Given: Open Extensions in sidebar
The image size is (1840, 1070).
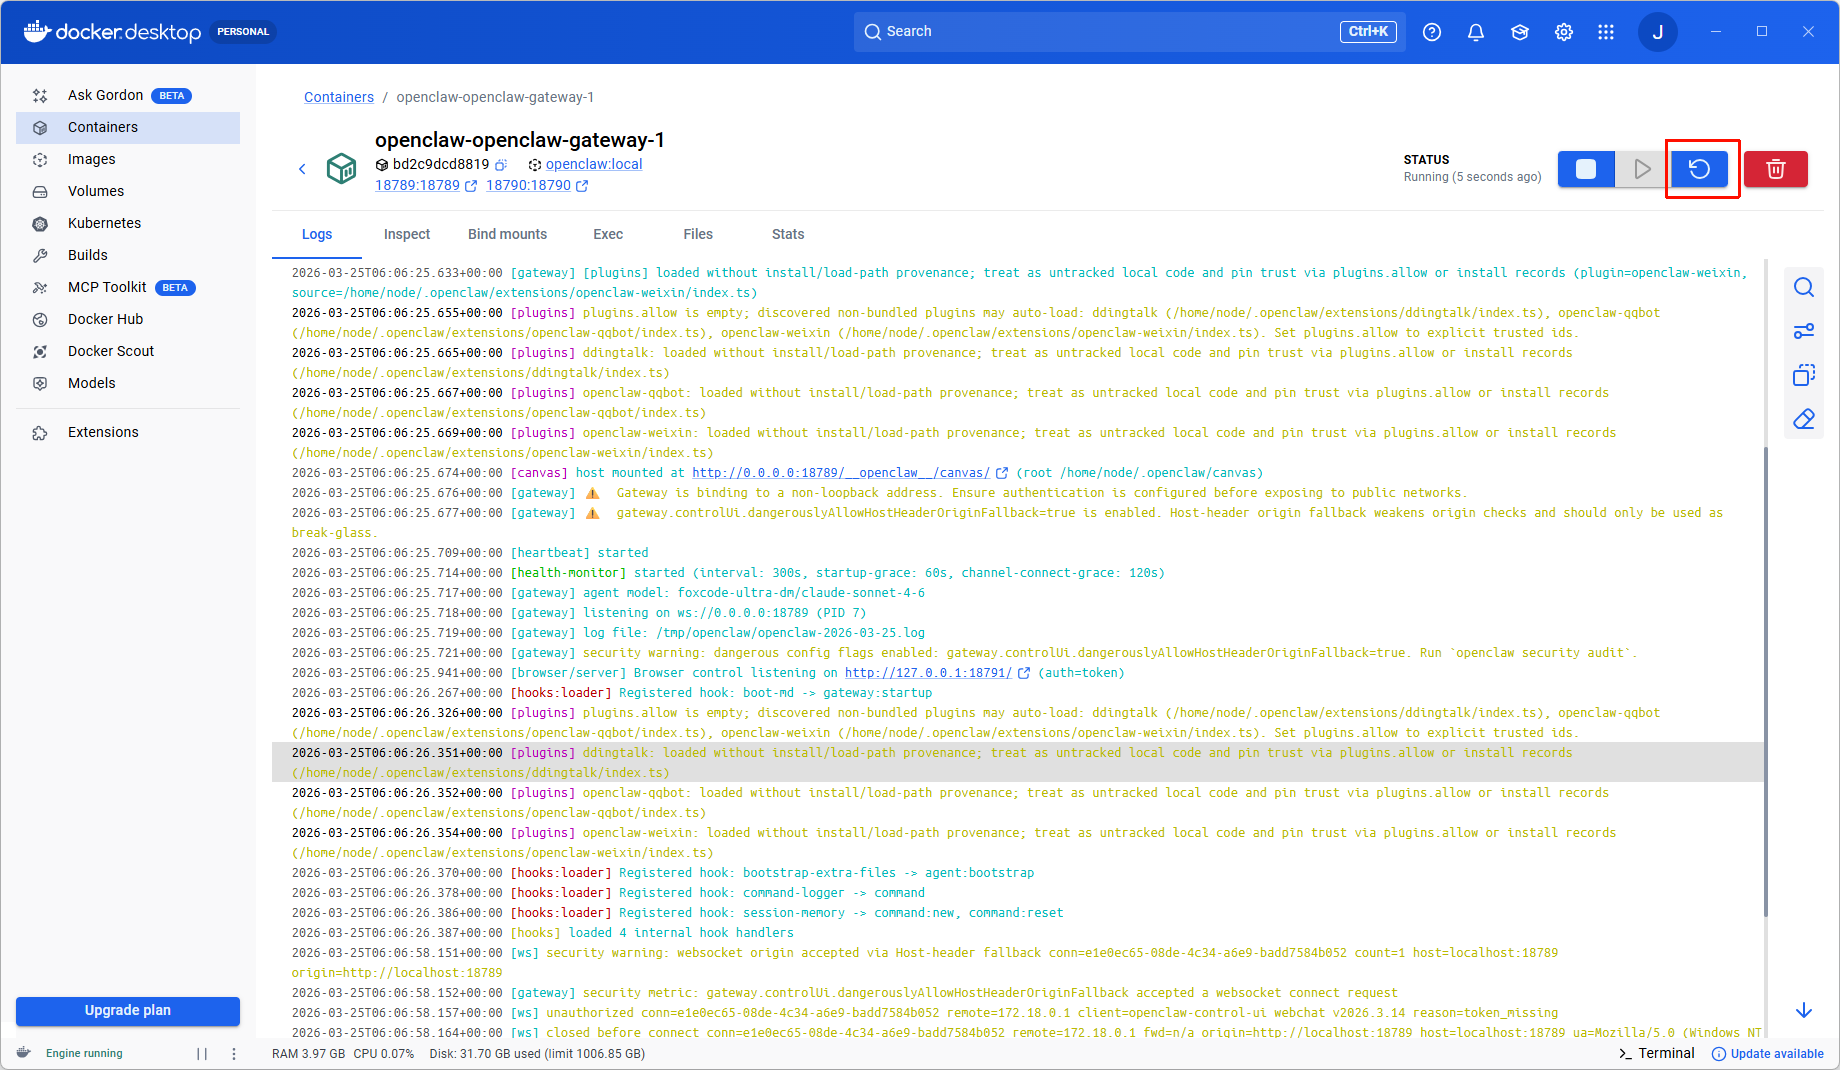Looking at the screenshot, I should [128, 432].
